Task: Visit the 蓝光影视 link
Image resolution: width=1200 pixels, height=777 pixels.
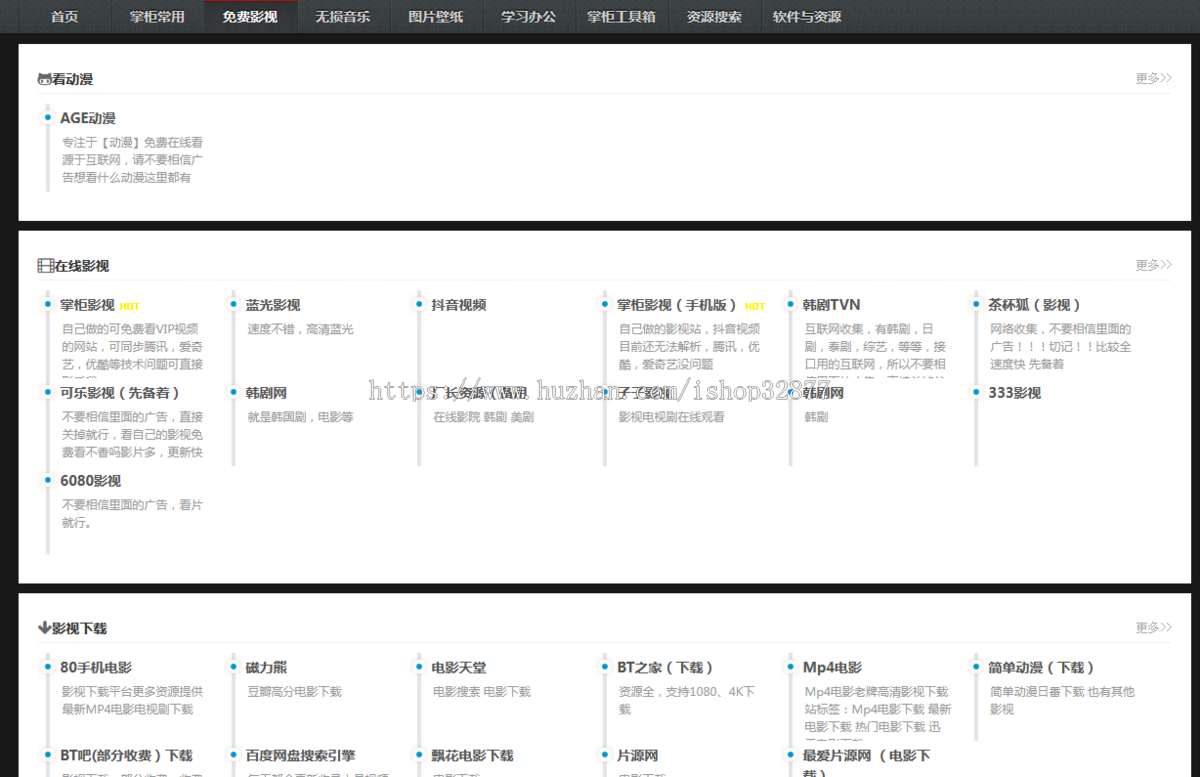Action: point(273,305)
